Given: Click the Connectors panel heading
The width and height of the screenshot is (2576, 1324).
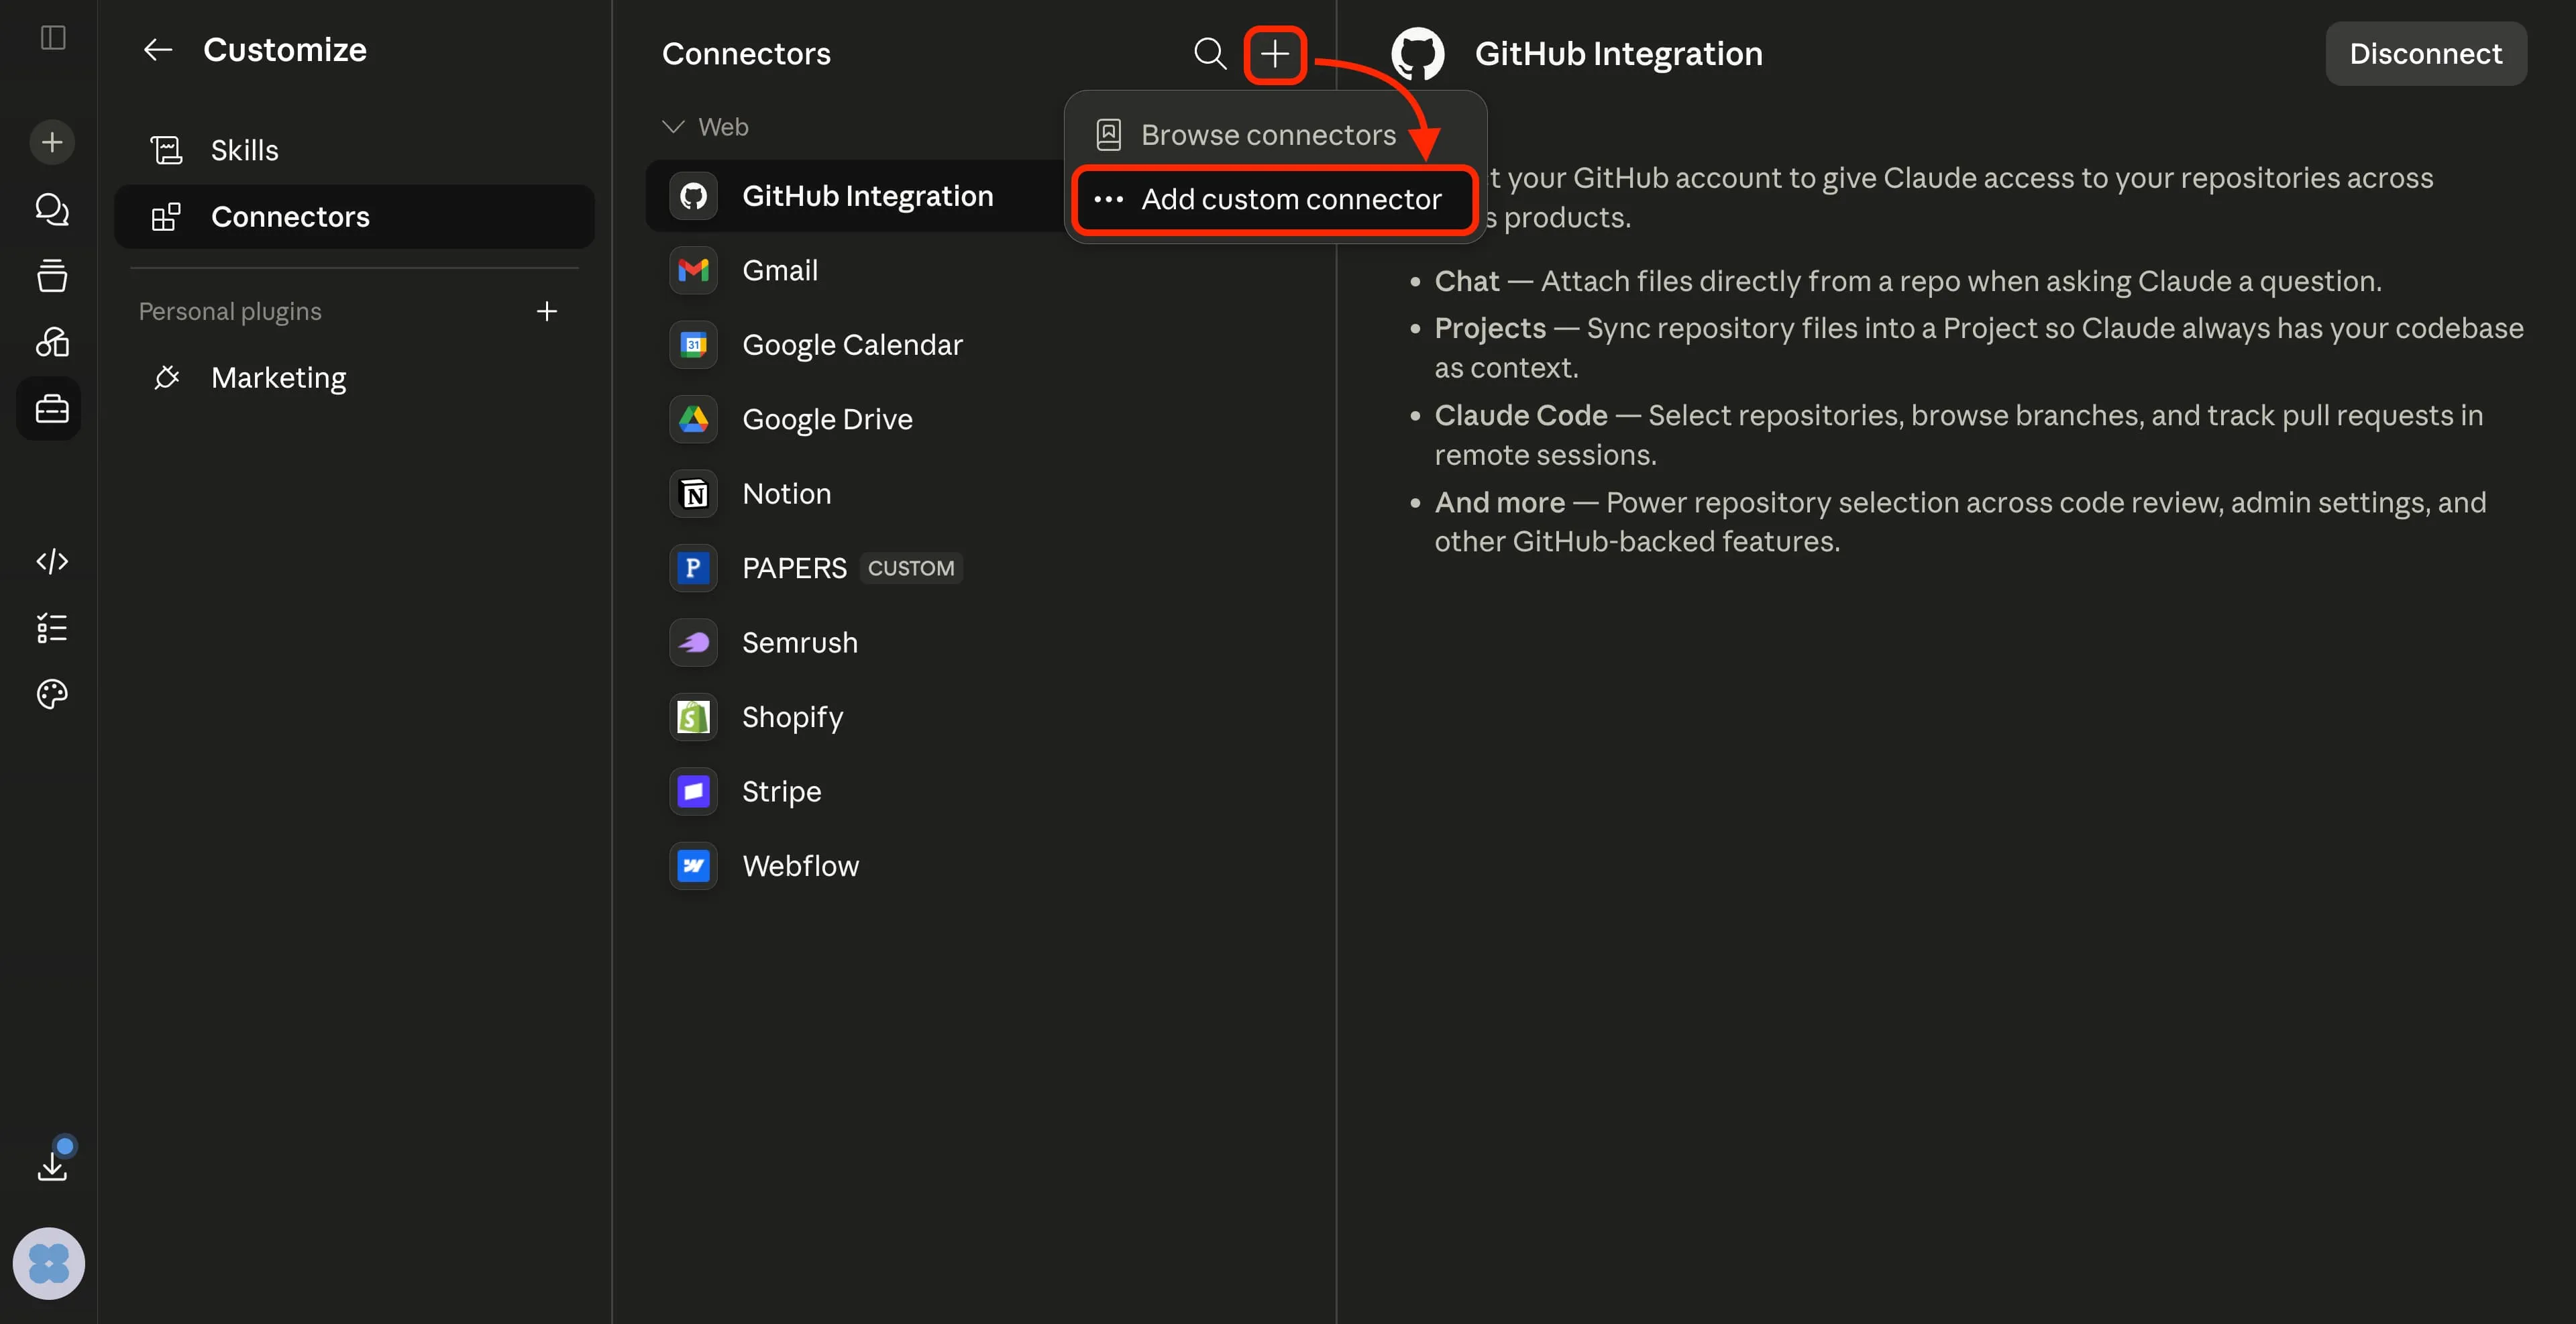Looking at the screenshot, I should coord(746,54).
